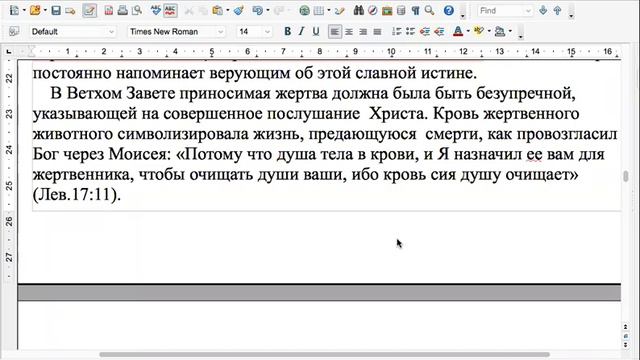Toggle Edit File mode
This screenshot has width=640, height=360.
89,11
